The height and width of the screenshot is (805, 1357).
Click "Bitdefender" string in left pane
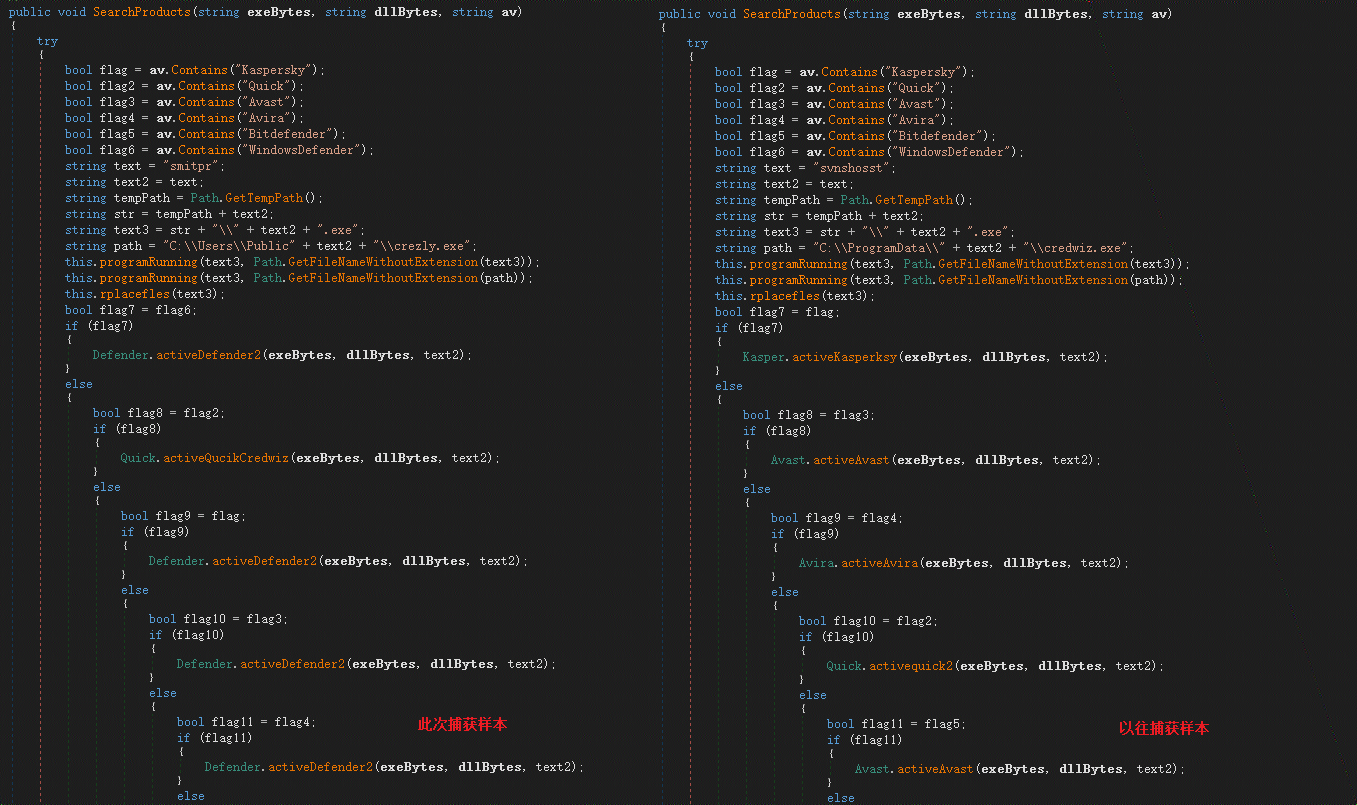pos(285,134)
